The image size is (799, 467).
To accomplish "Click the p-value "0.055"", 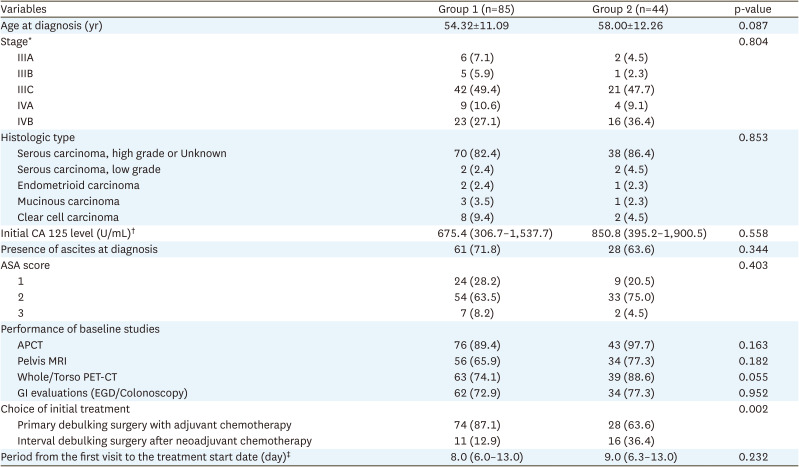I will (753, 377).
